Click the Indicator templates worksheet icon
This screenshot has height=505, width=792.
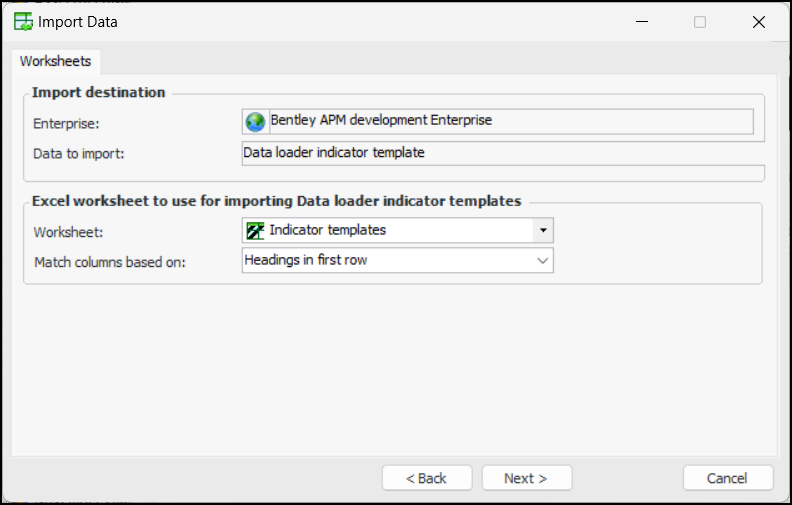point(255,230)
